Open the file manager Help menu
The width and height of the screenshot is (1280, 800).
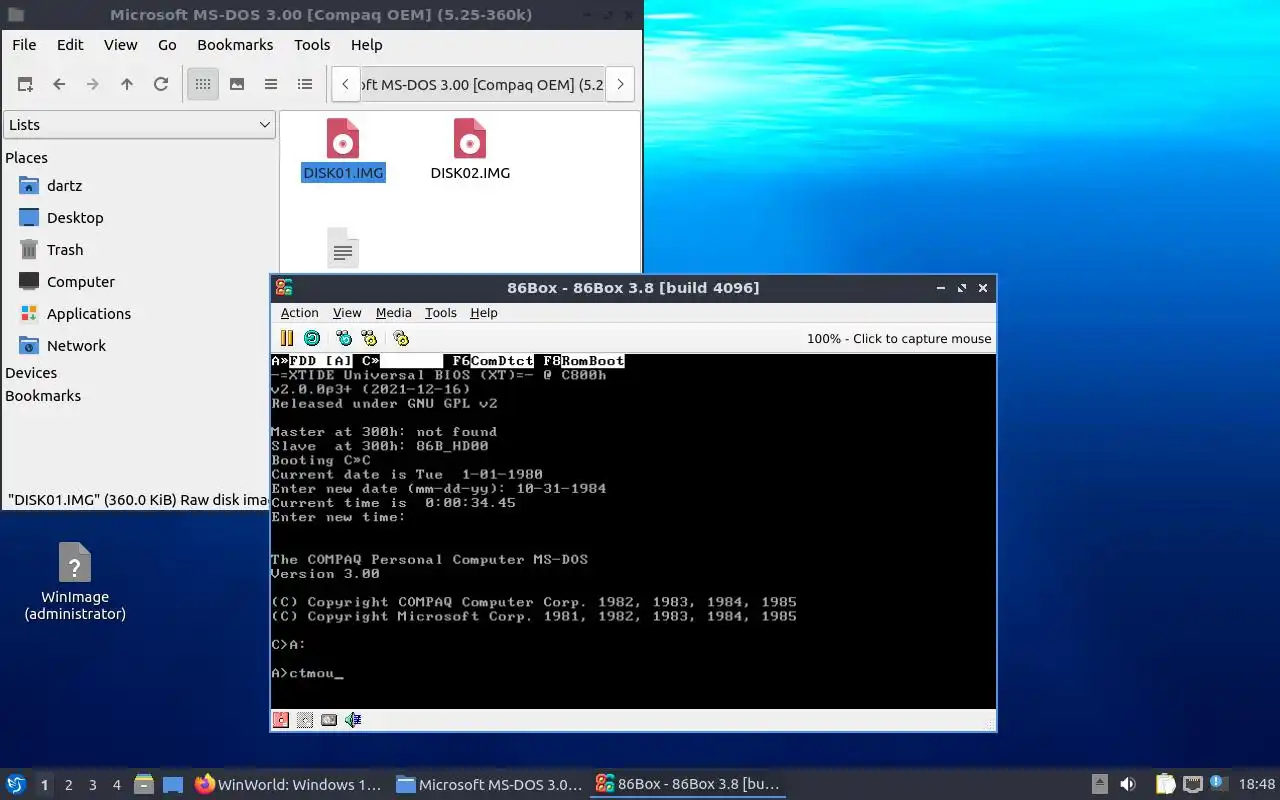366,45
